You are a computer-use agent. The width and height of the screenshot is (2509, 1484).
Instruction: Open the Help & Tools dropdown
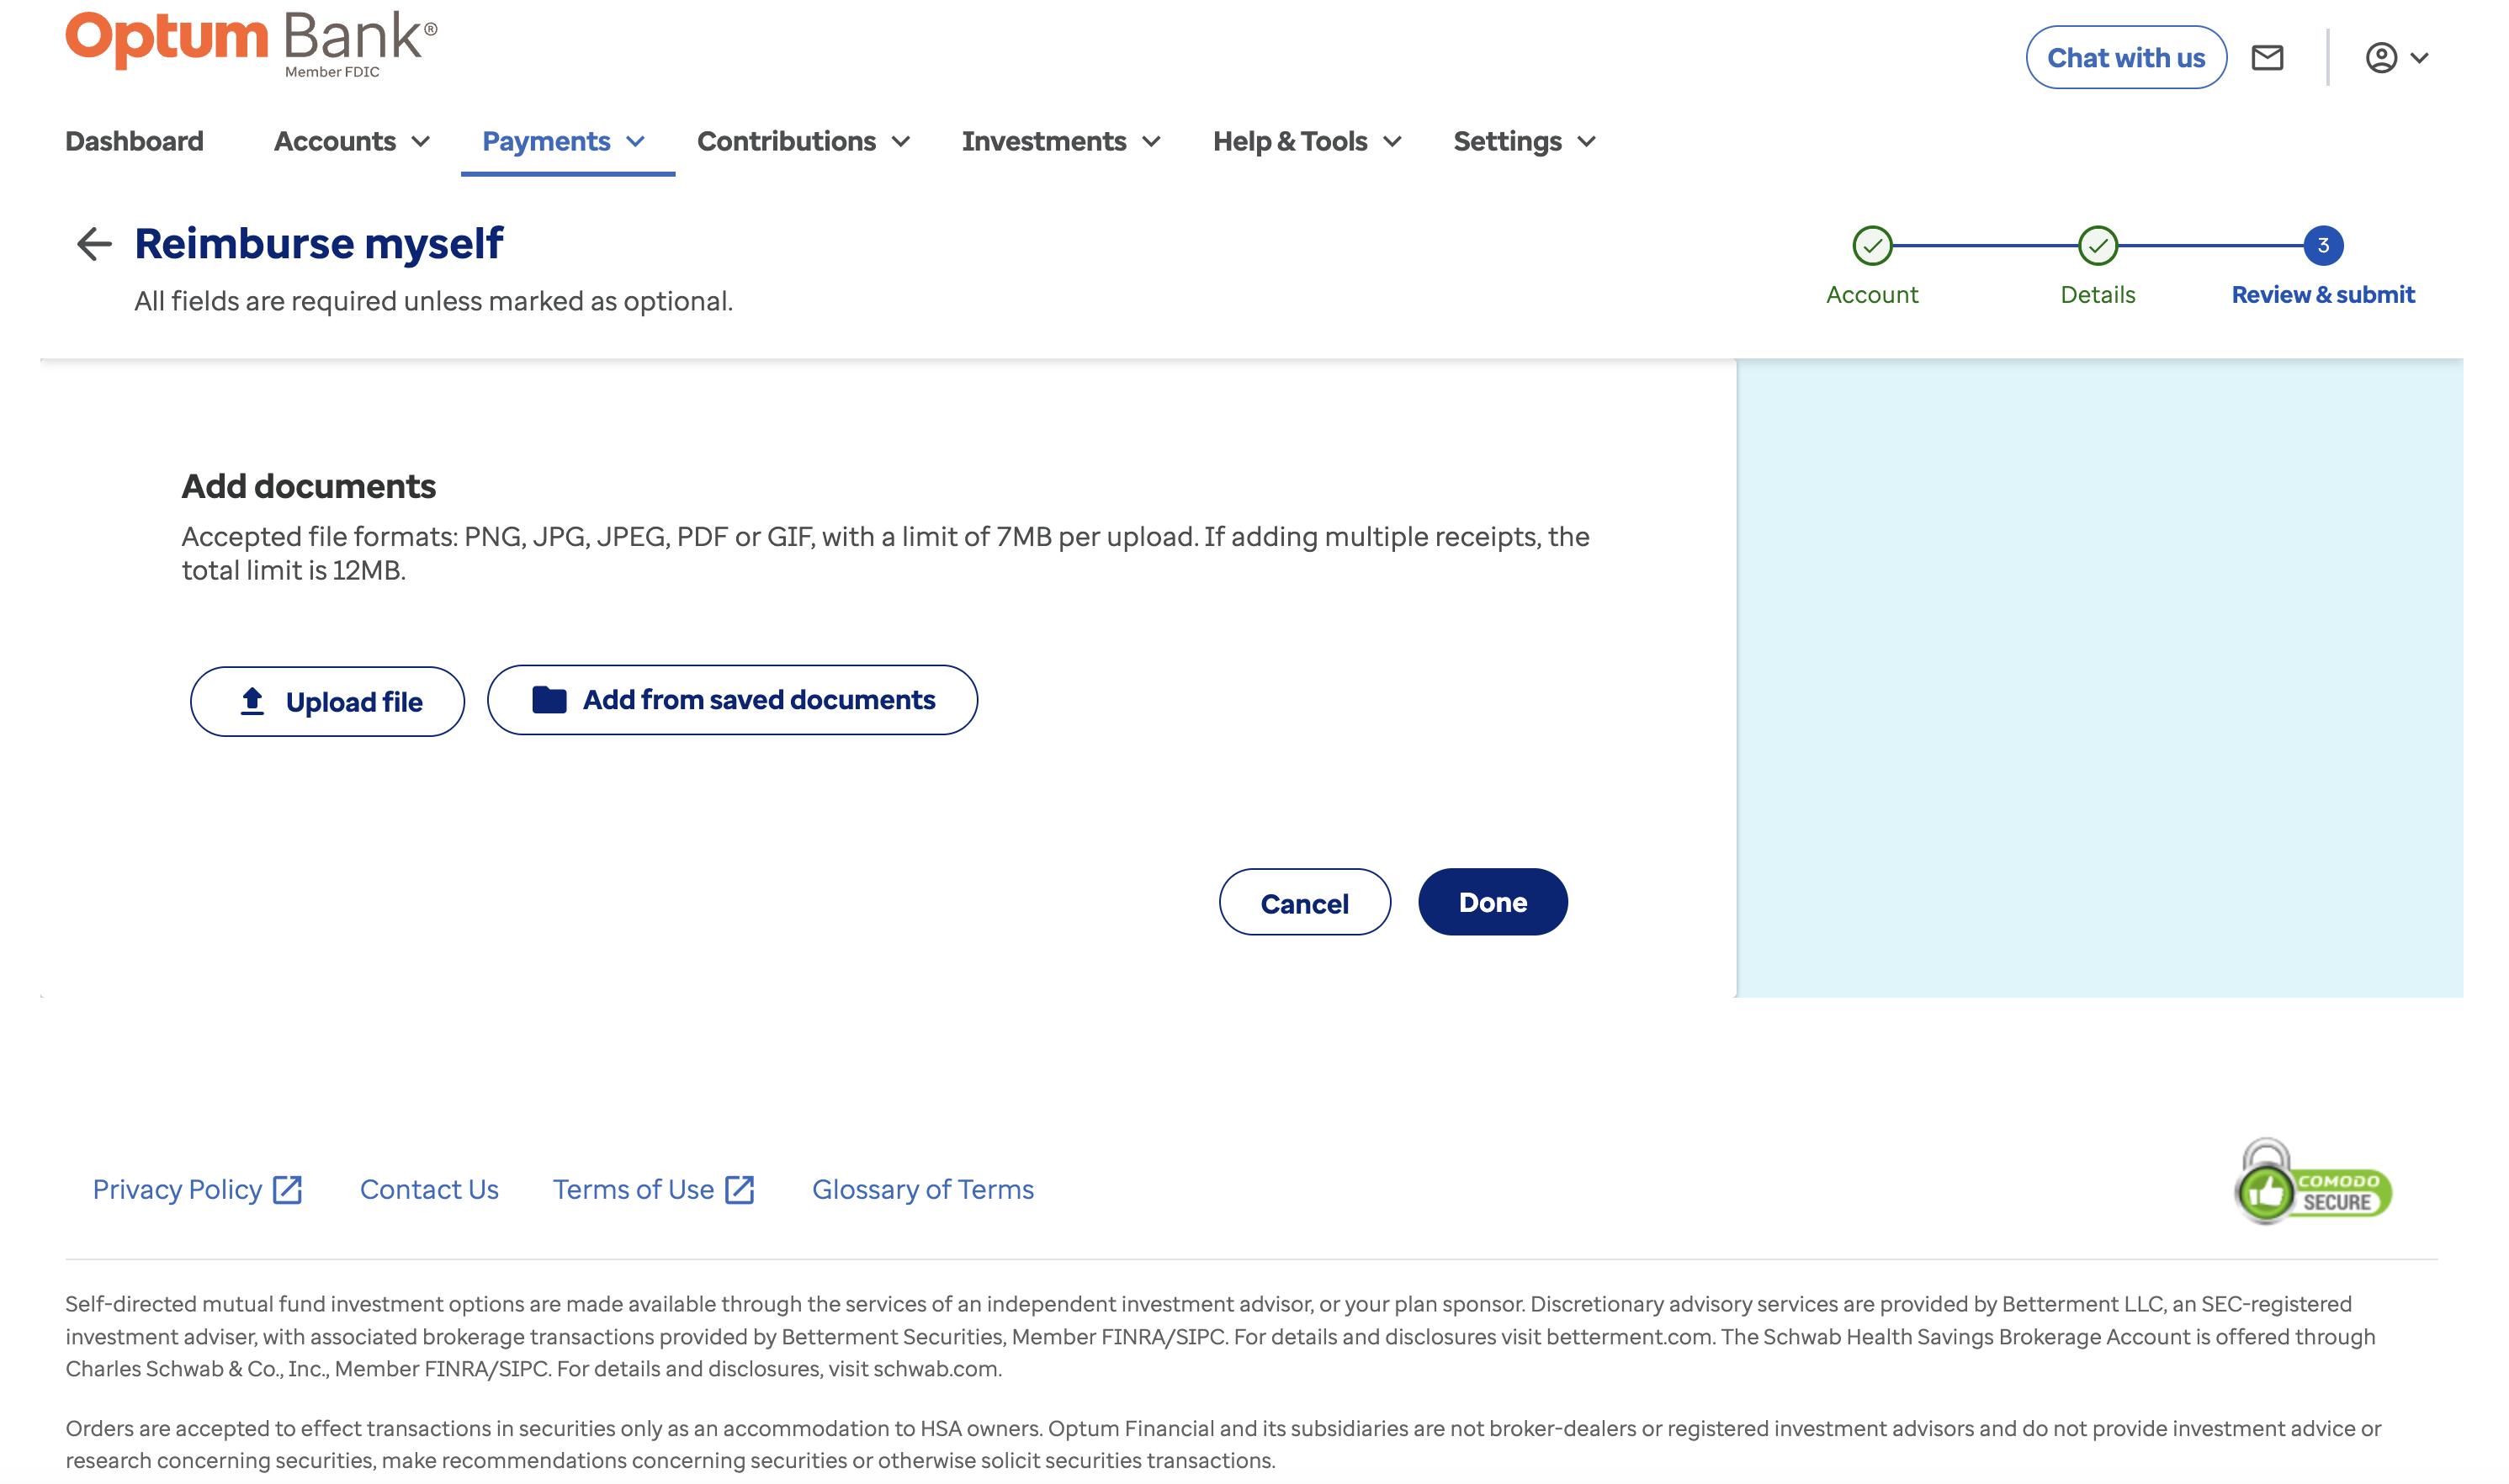tap(1306, 141)
